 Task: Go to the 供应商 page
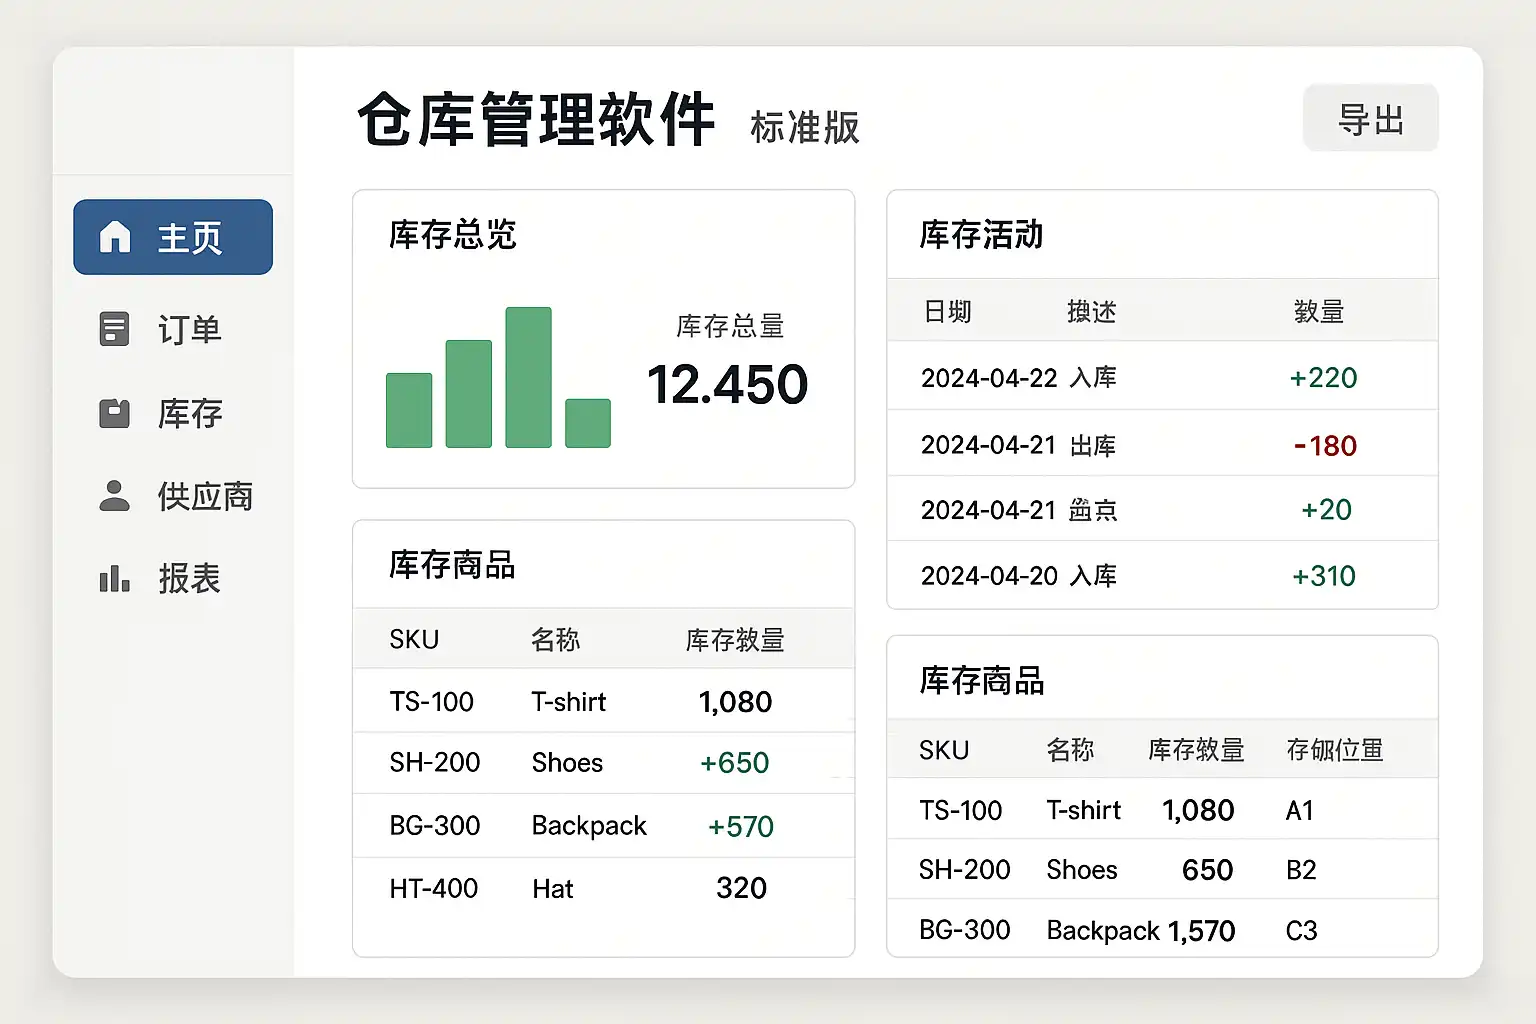coord(205,496)
